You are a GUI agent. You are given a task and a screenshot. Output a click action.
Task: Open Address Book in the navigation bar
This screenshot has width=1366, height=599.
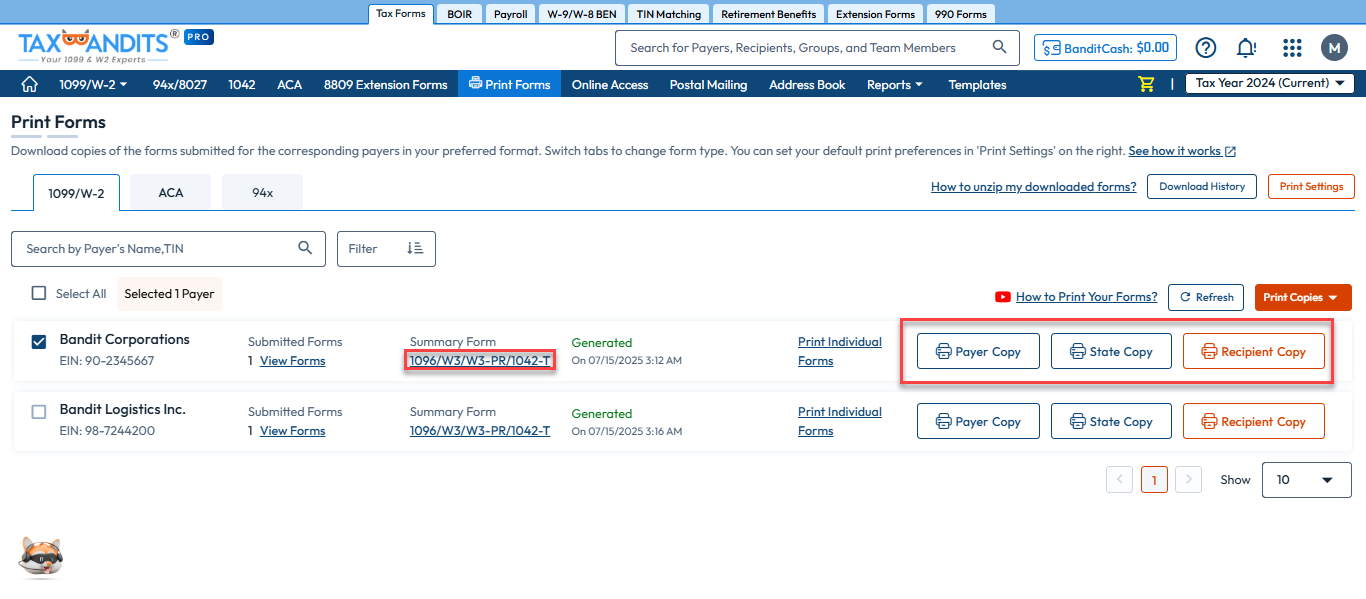(807, 84)
